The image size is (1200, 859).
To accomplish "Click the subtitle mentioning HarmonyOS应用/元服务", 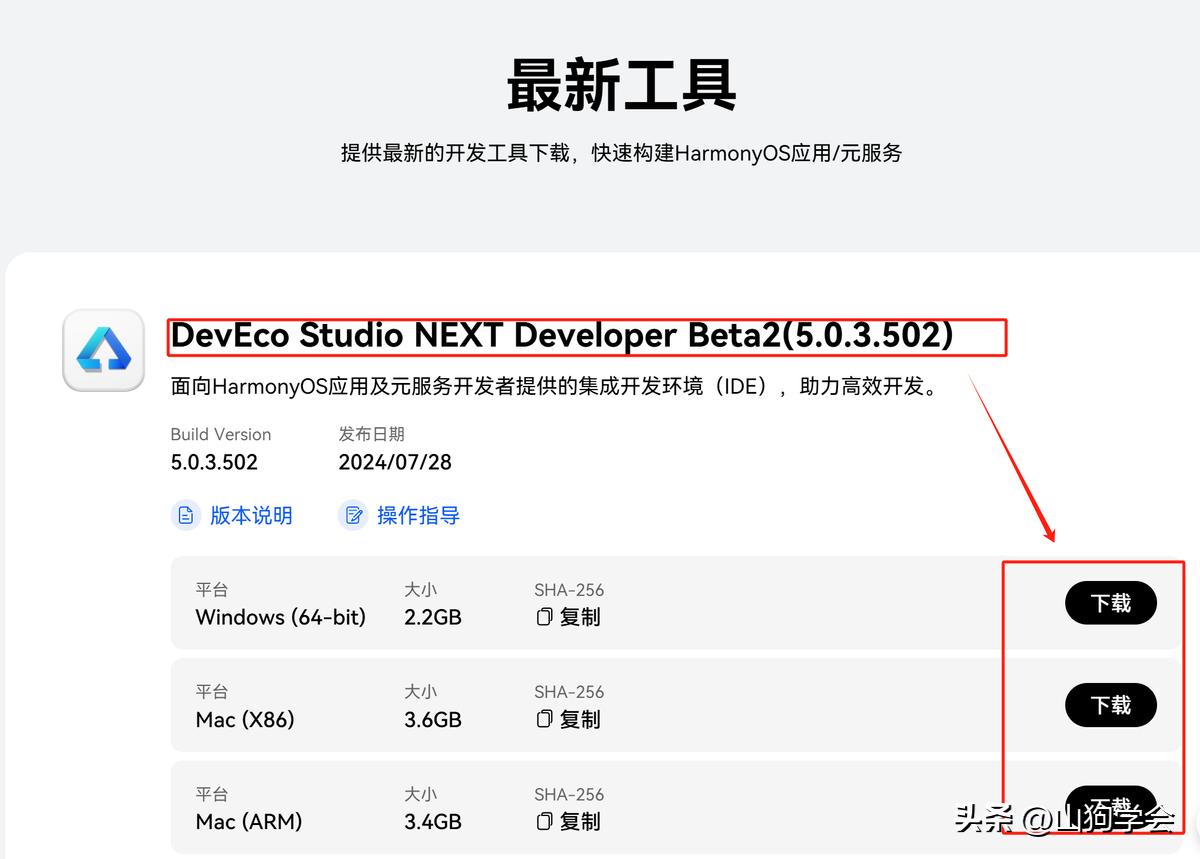I will pos(621,153).
